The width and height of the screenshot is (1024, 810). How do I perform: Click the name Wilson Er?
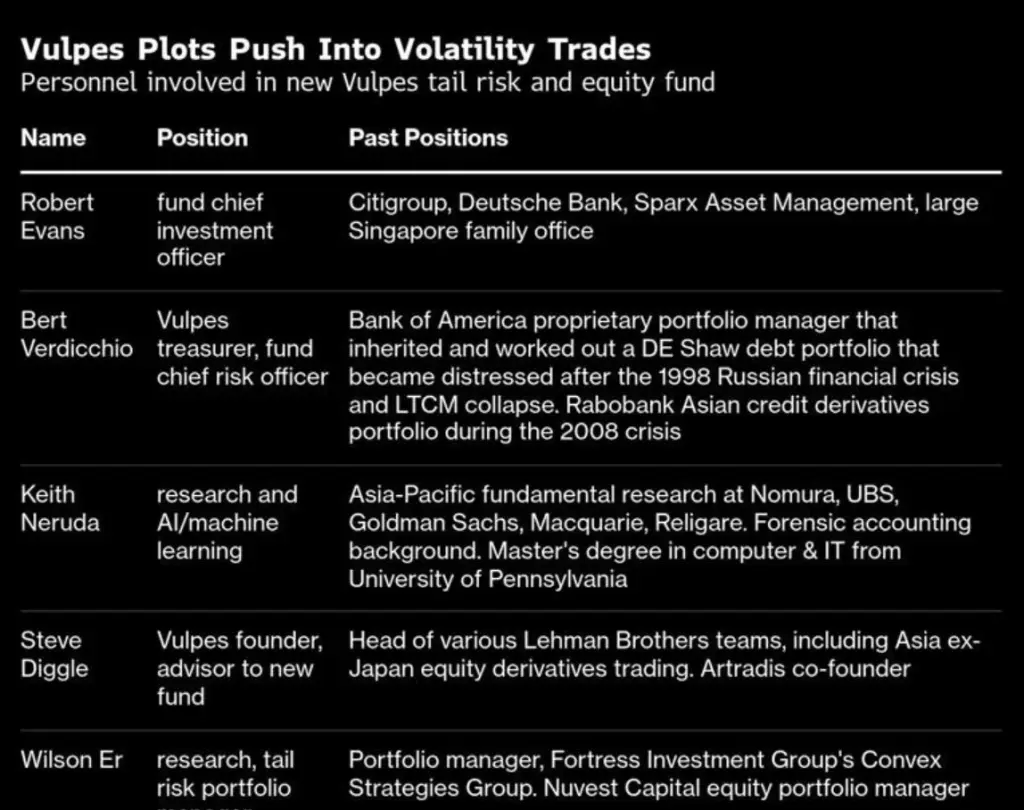pyautogui.click(x=71, y=760)
